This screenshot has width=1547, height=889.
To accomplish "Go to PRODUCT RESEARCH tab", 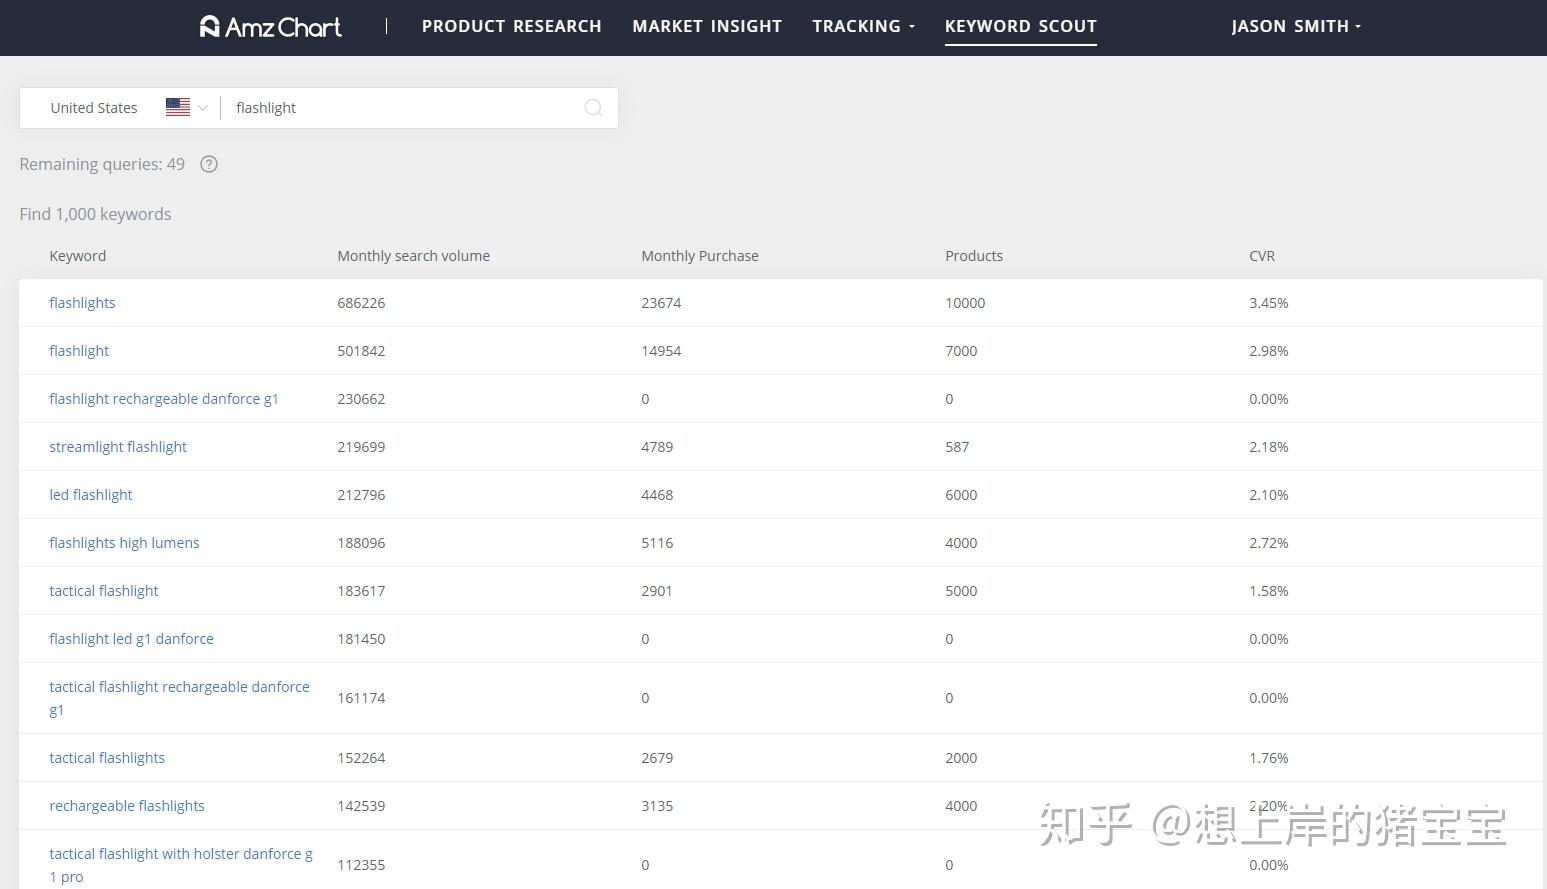I will coord(512,26).
